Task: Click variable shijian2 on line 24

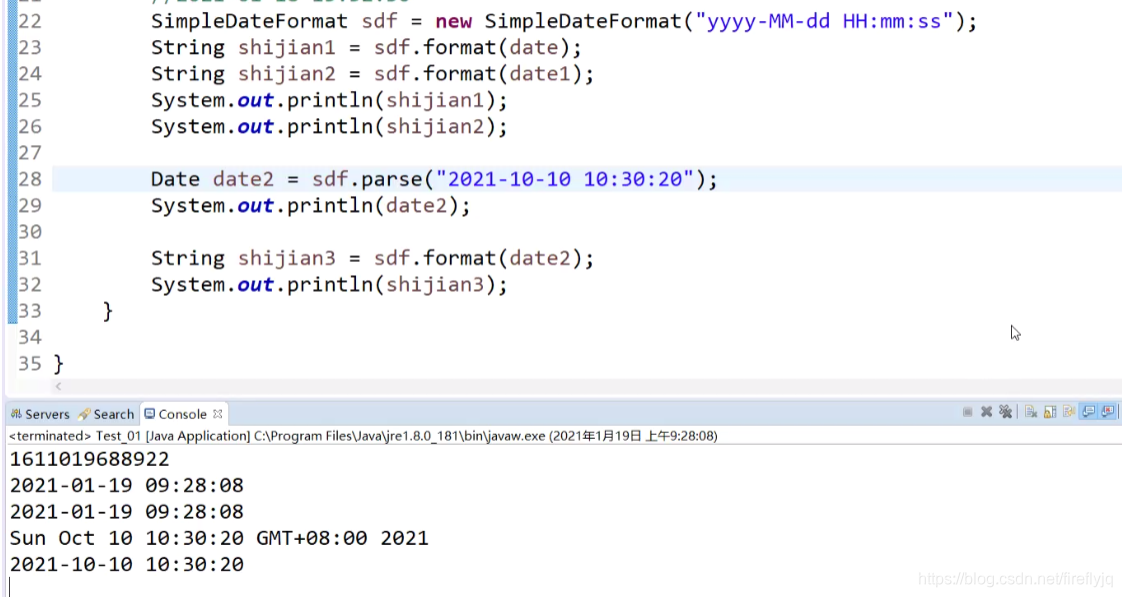Action: [286, 74]
